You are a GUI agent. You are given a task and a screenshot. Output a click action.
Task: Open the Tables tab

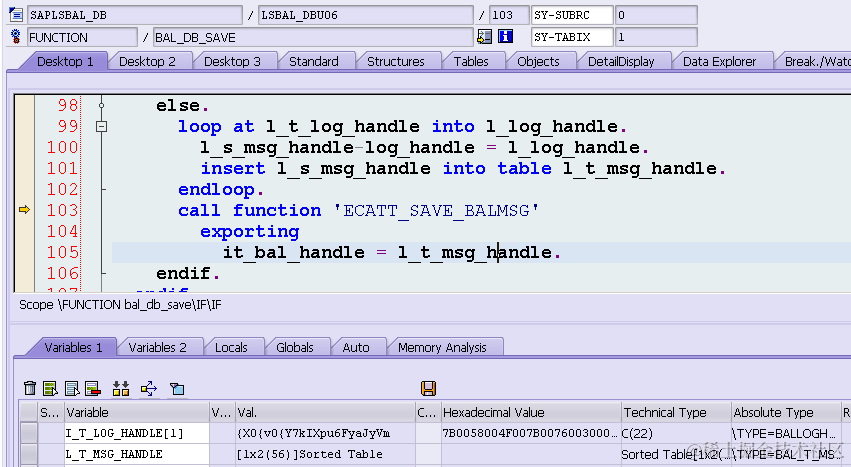[471, 61]
